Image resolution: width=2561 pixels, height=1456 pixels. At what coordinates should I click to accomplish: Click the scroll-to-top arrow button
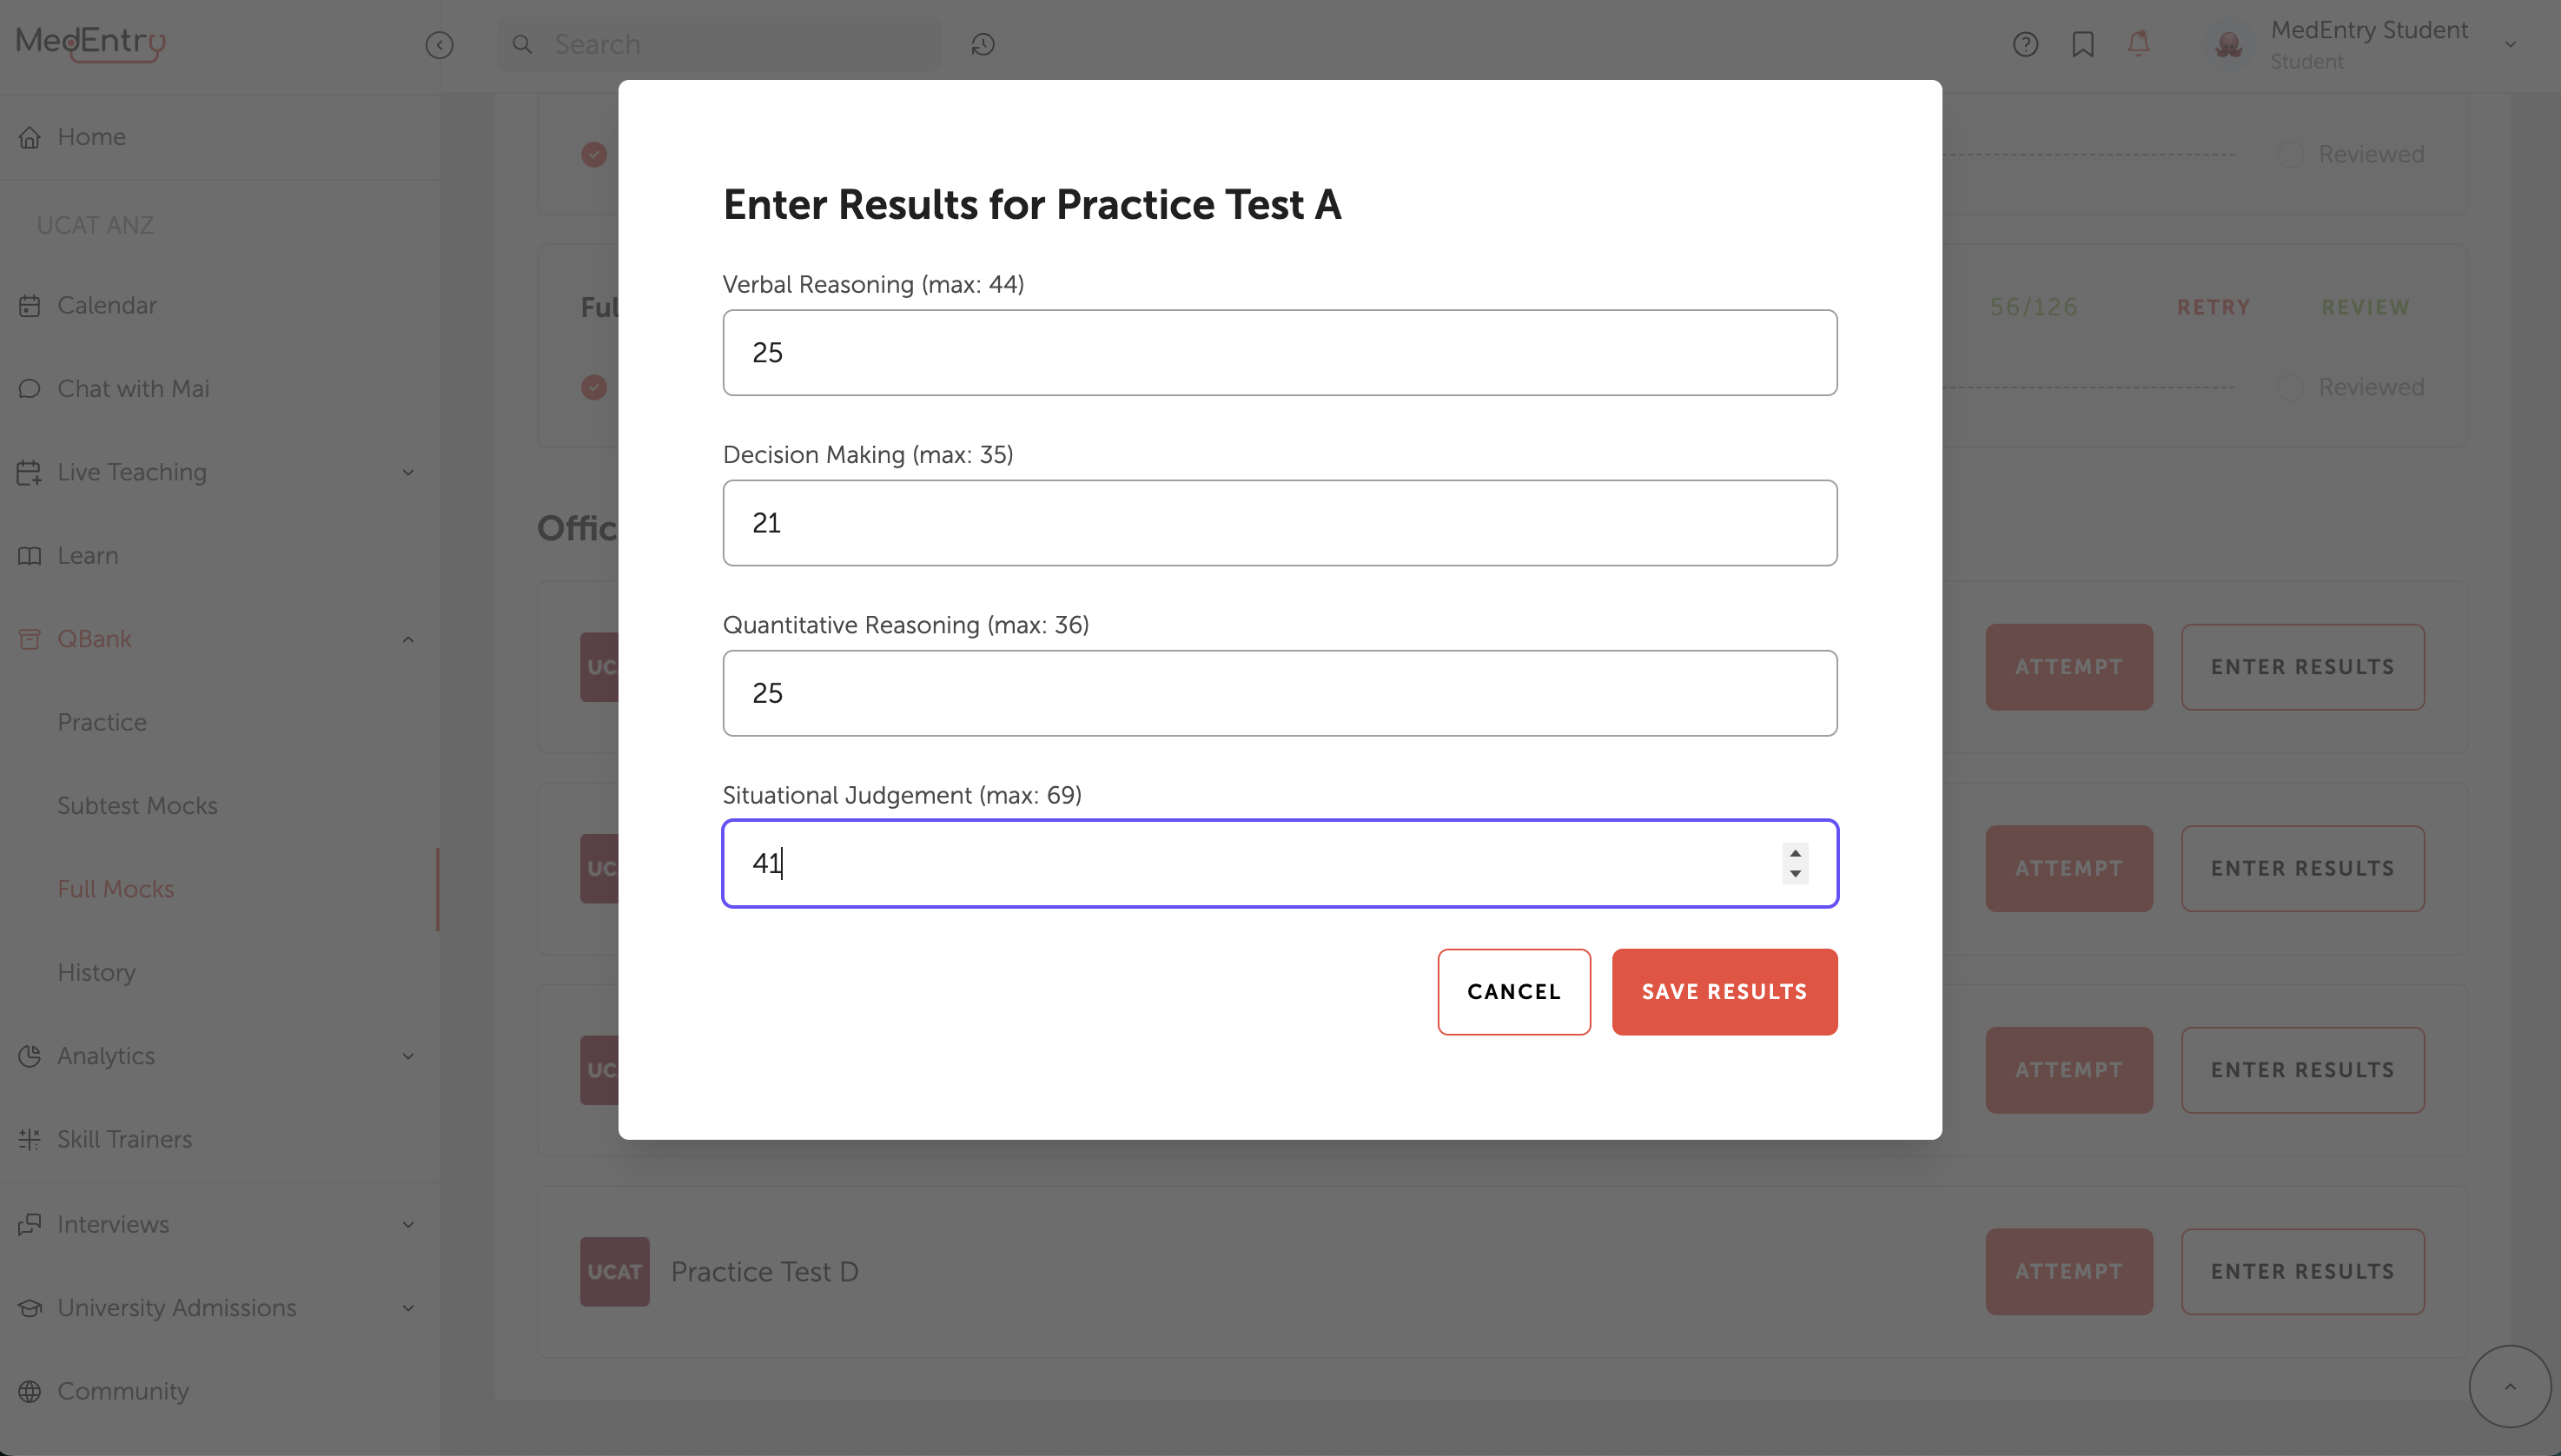(2509, 1386)
